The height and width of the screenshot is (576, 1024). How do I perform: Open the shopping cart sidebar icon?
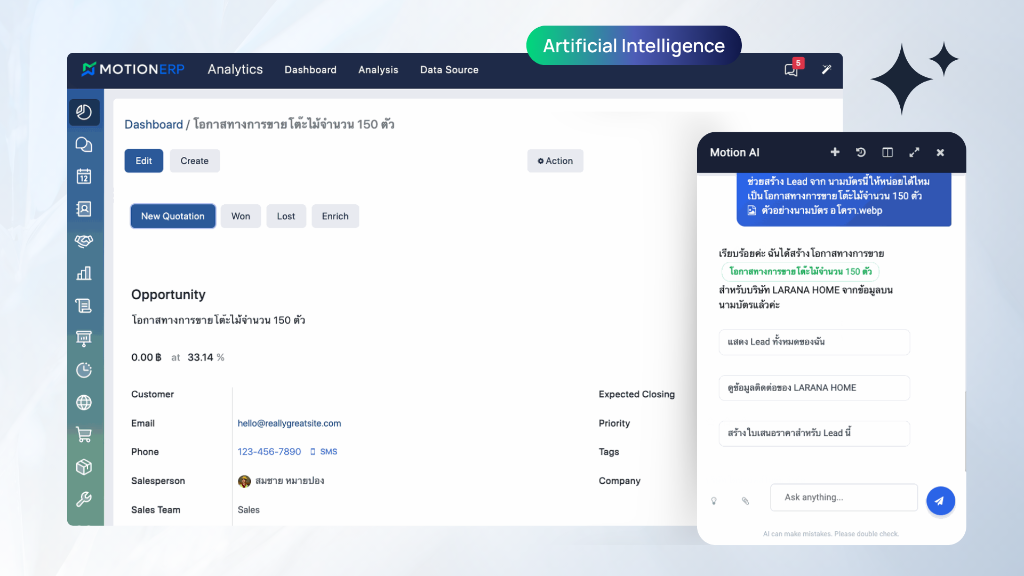pos(84,434)
